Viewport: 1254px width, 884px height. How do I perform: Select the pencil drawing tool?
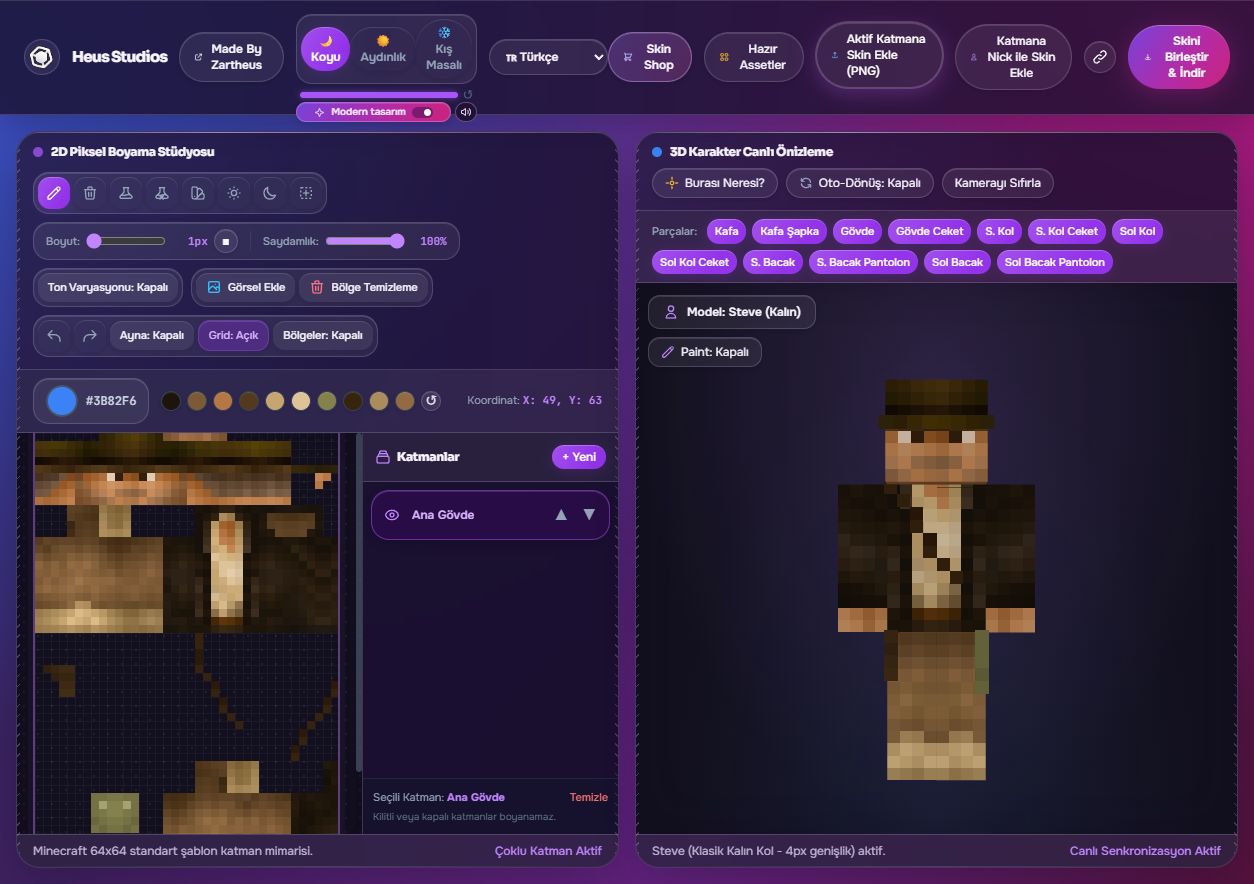(x=54, y=193)
